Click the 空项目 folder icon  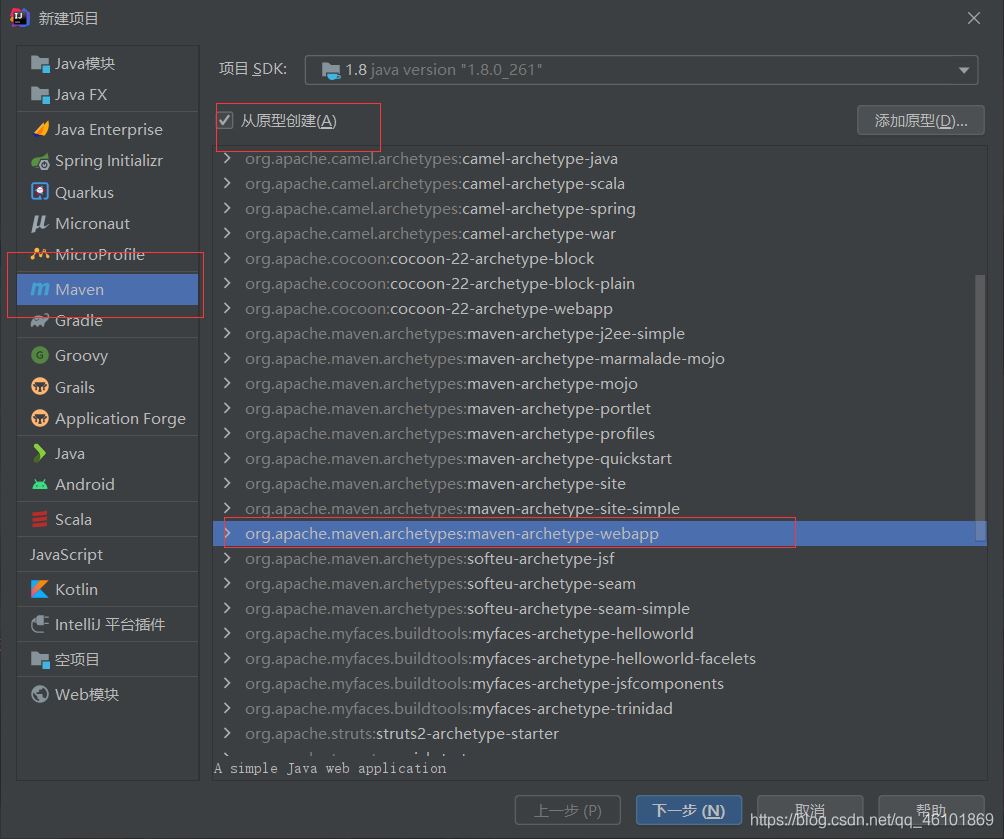40,659
